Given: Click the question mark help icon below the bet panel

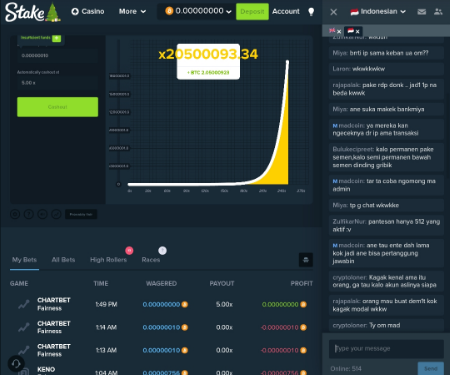Looking at the screenshot, I should tap(29, 214).
